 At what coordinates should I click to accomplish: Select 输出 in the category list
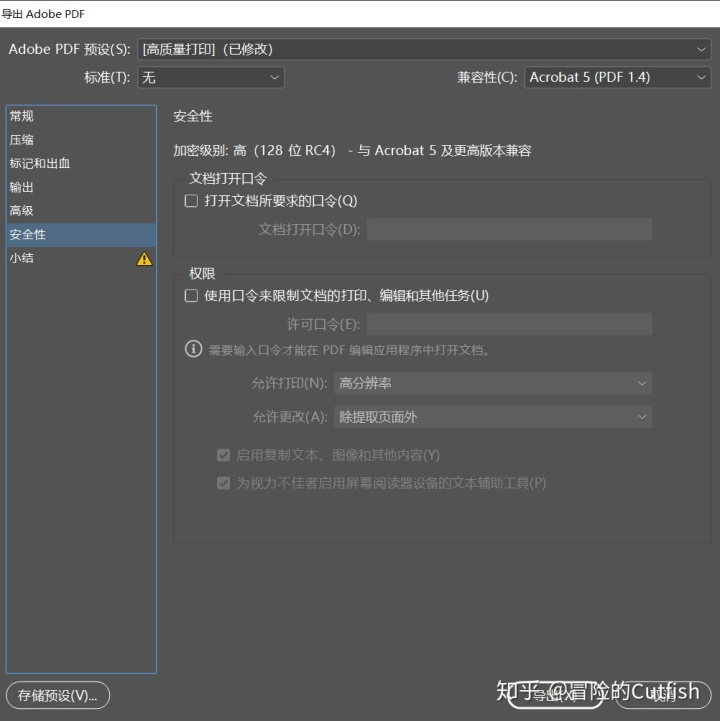pos(81,187)
